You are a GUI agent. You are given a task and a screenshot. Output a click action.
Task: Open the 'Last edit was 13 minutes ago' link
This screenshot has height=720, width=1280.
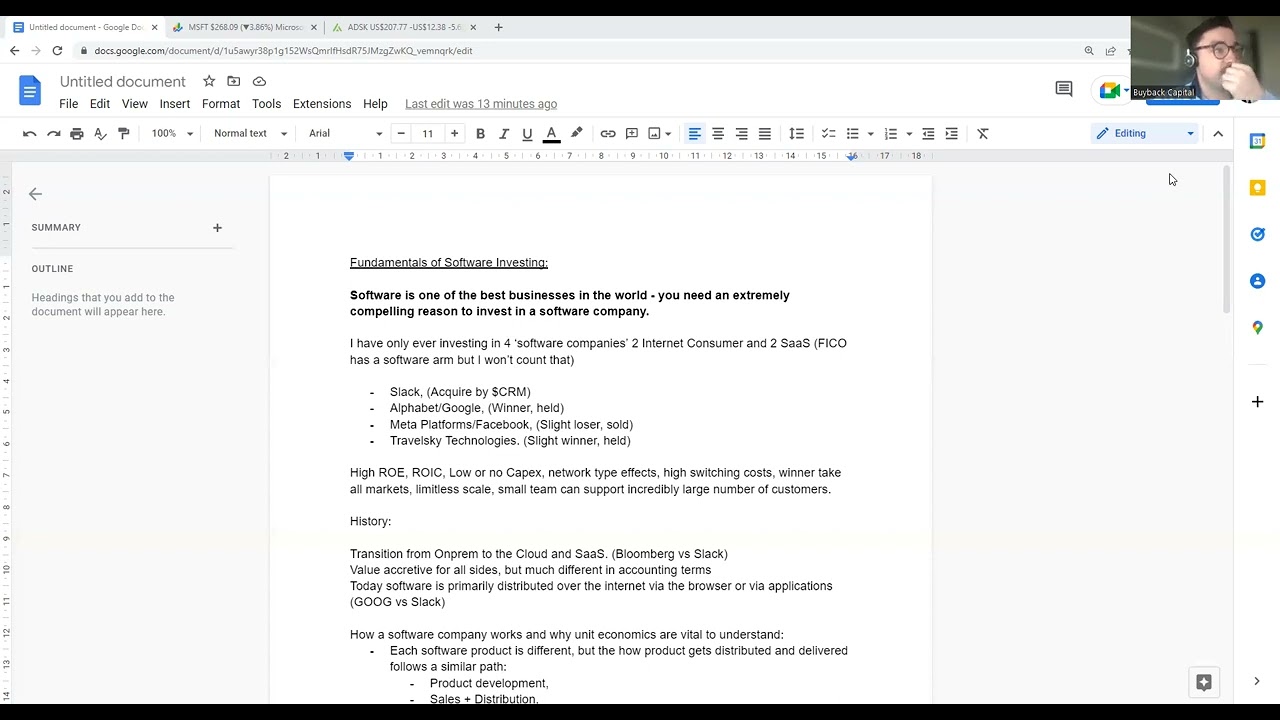point(481,104)
